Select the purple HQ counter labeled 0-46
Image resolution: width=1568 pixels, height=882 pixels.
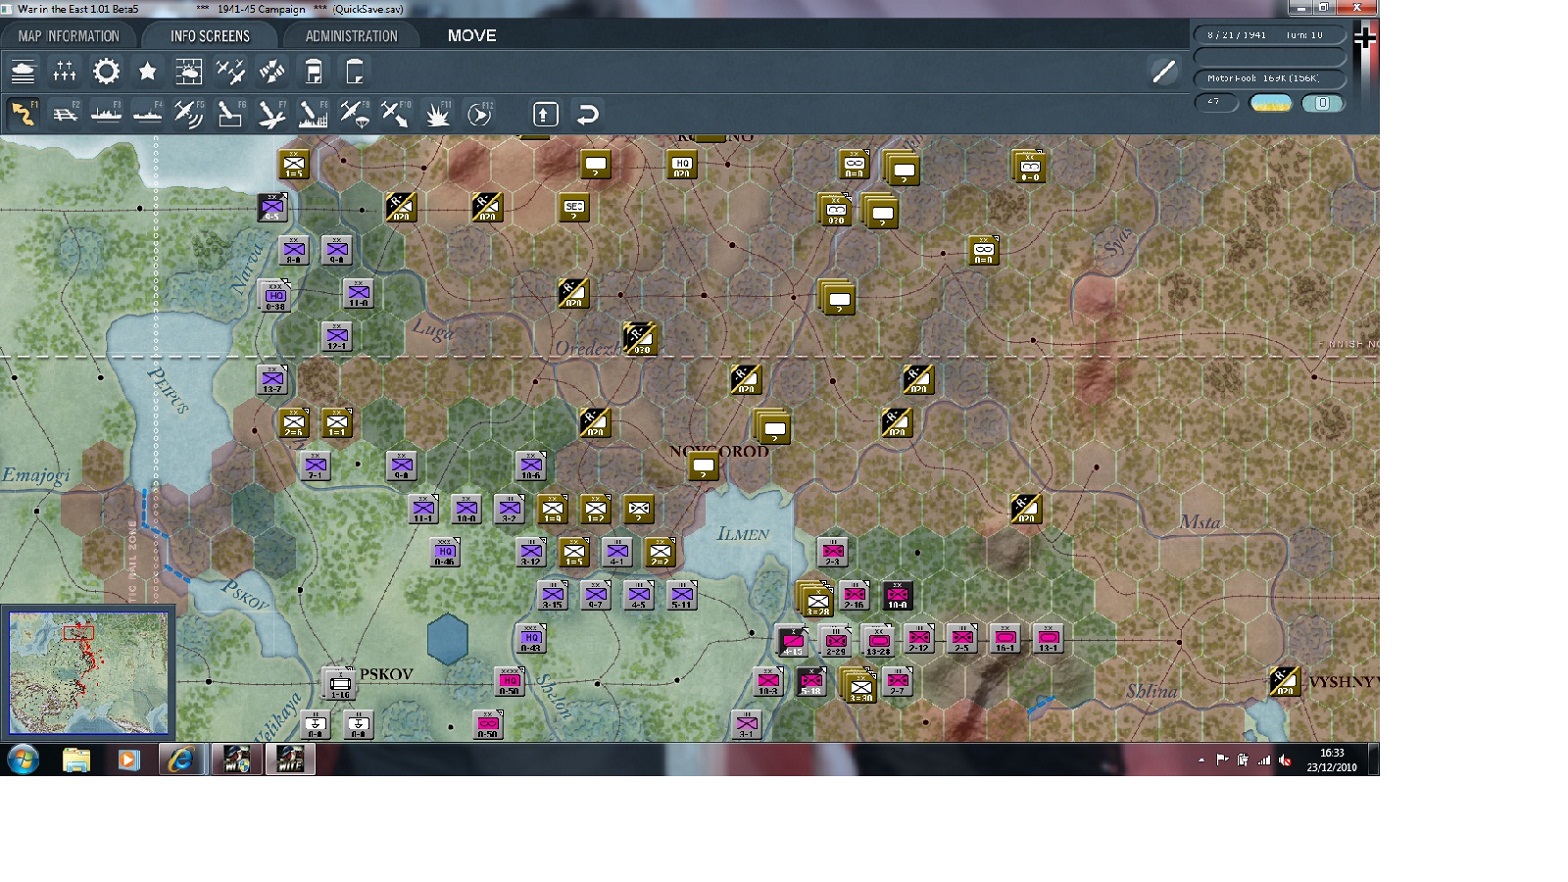[445, 552]
